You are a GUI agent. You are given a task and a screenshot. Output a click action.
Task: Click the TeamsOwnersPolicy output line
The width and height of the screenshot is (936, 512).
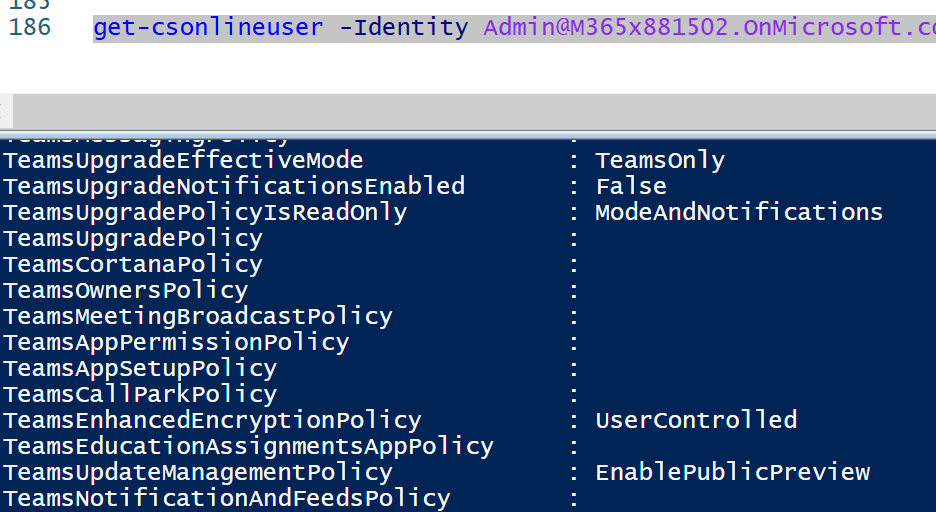(126, 290)
